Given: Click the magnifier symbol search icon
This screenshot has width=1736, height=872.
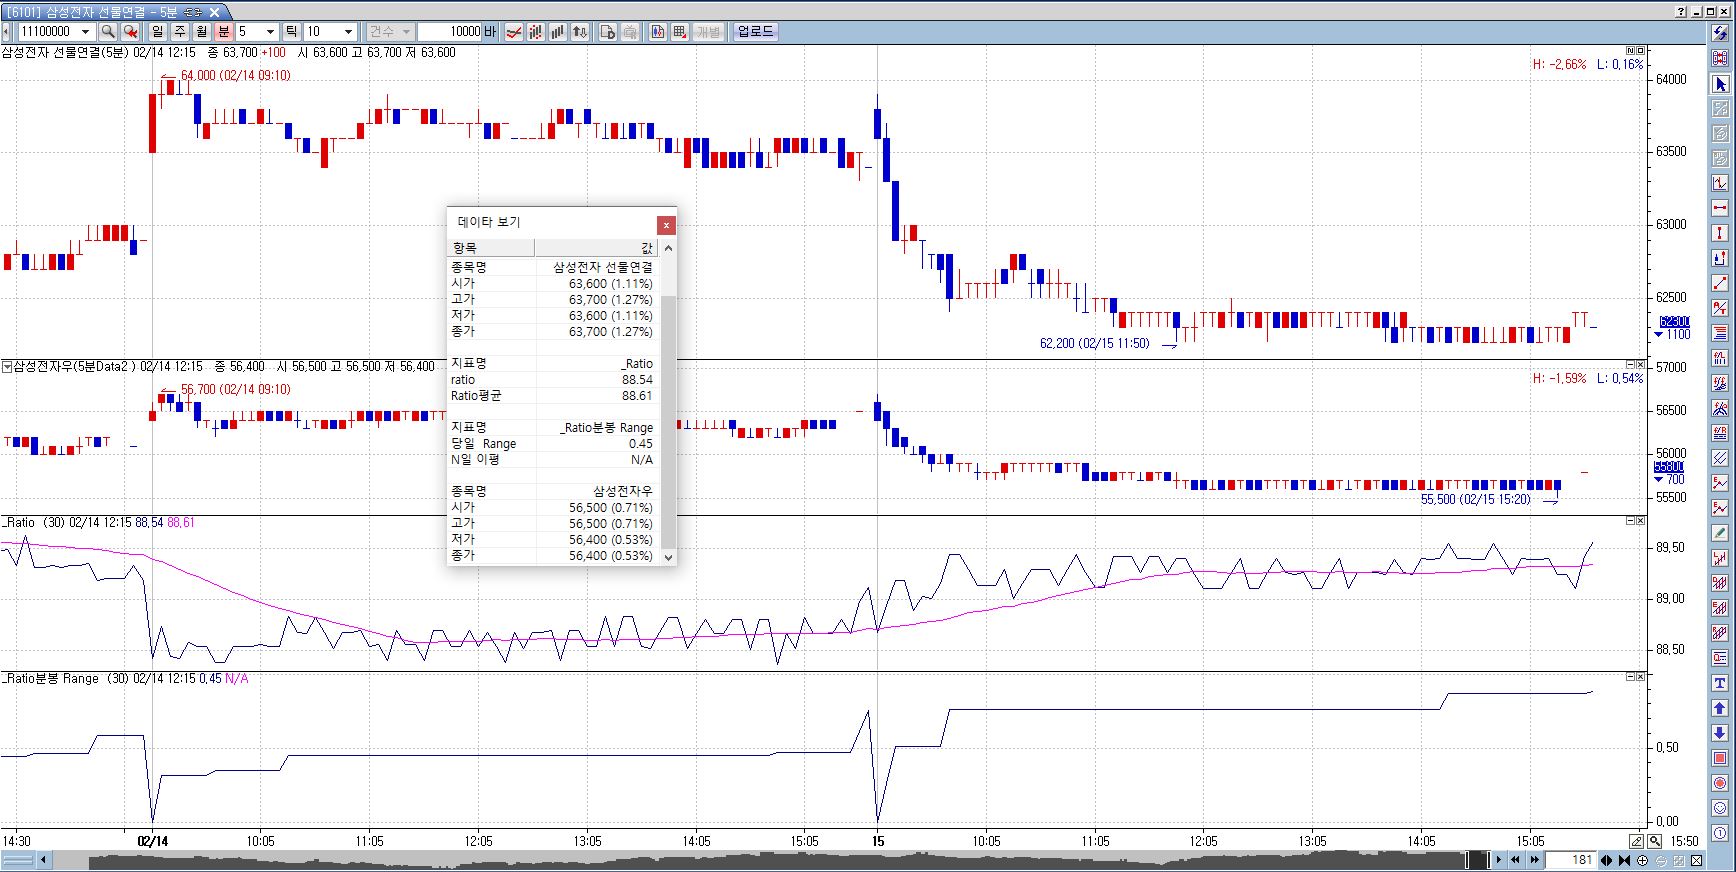Looking at the screenshot, I should [x=108, y=32].
